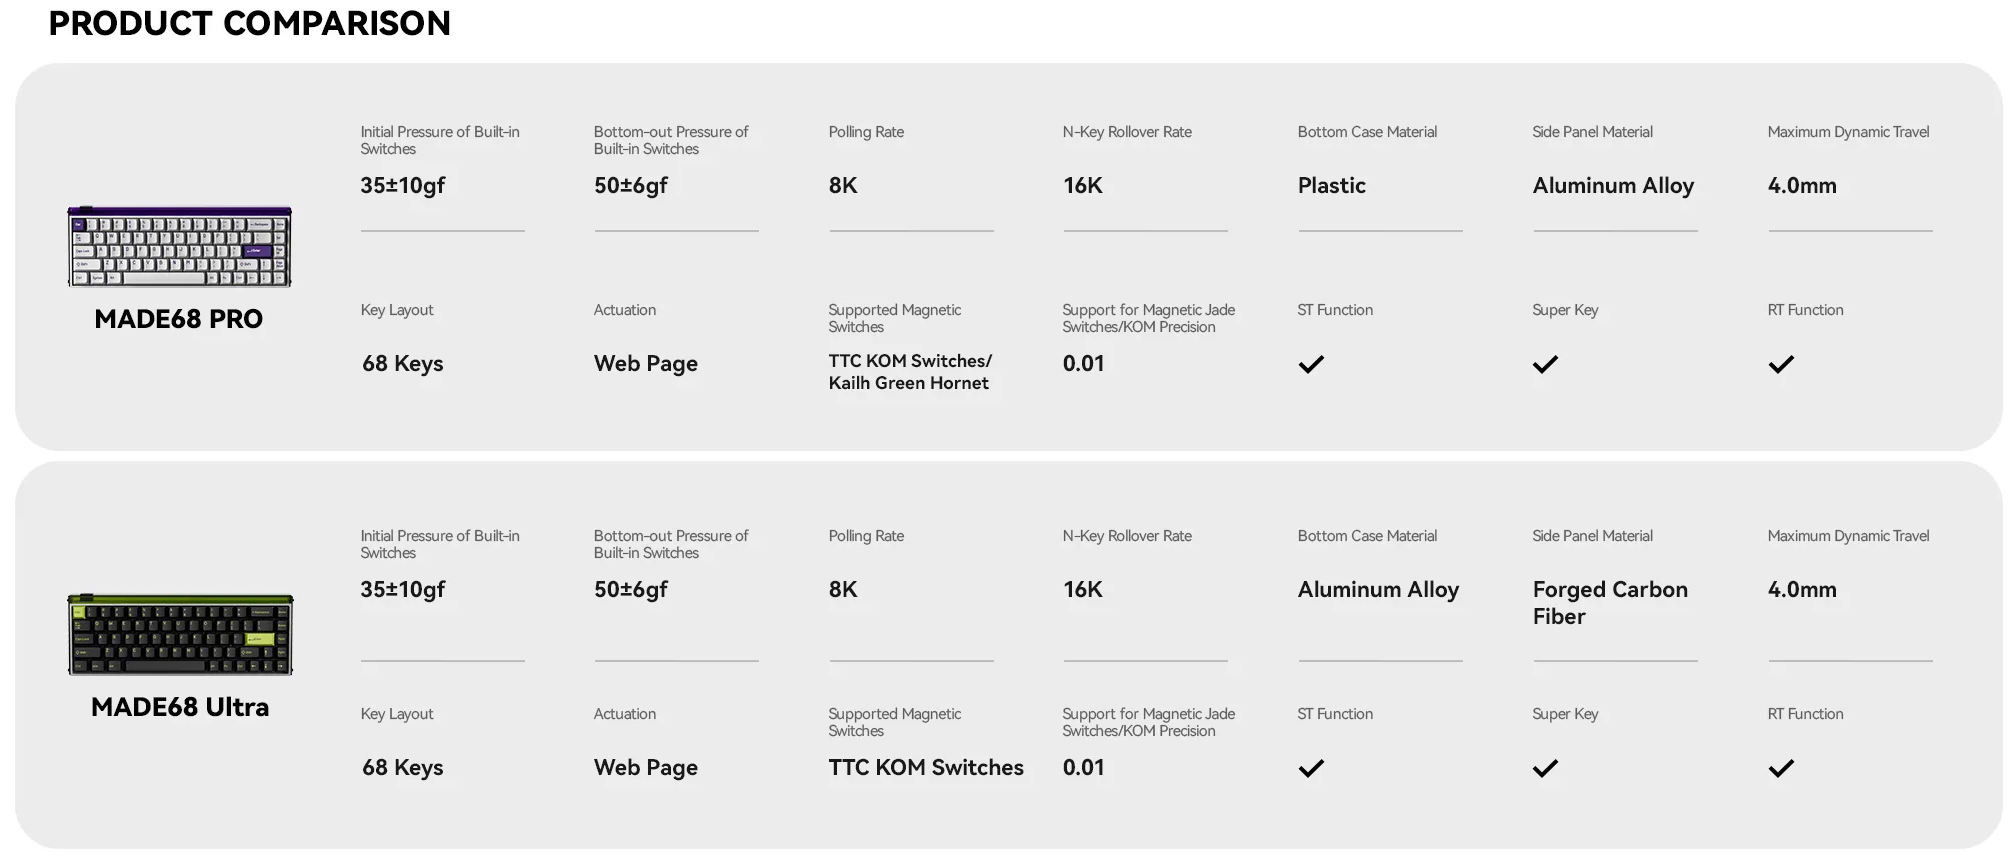The image size is (2011, 858).
Task: Click the MADE68 PRO keyboard image
Action: pos(179,247)
